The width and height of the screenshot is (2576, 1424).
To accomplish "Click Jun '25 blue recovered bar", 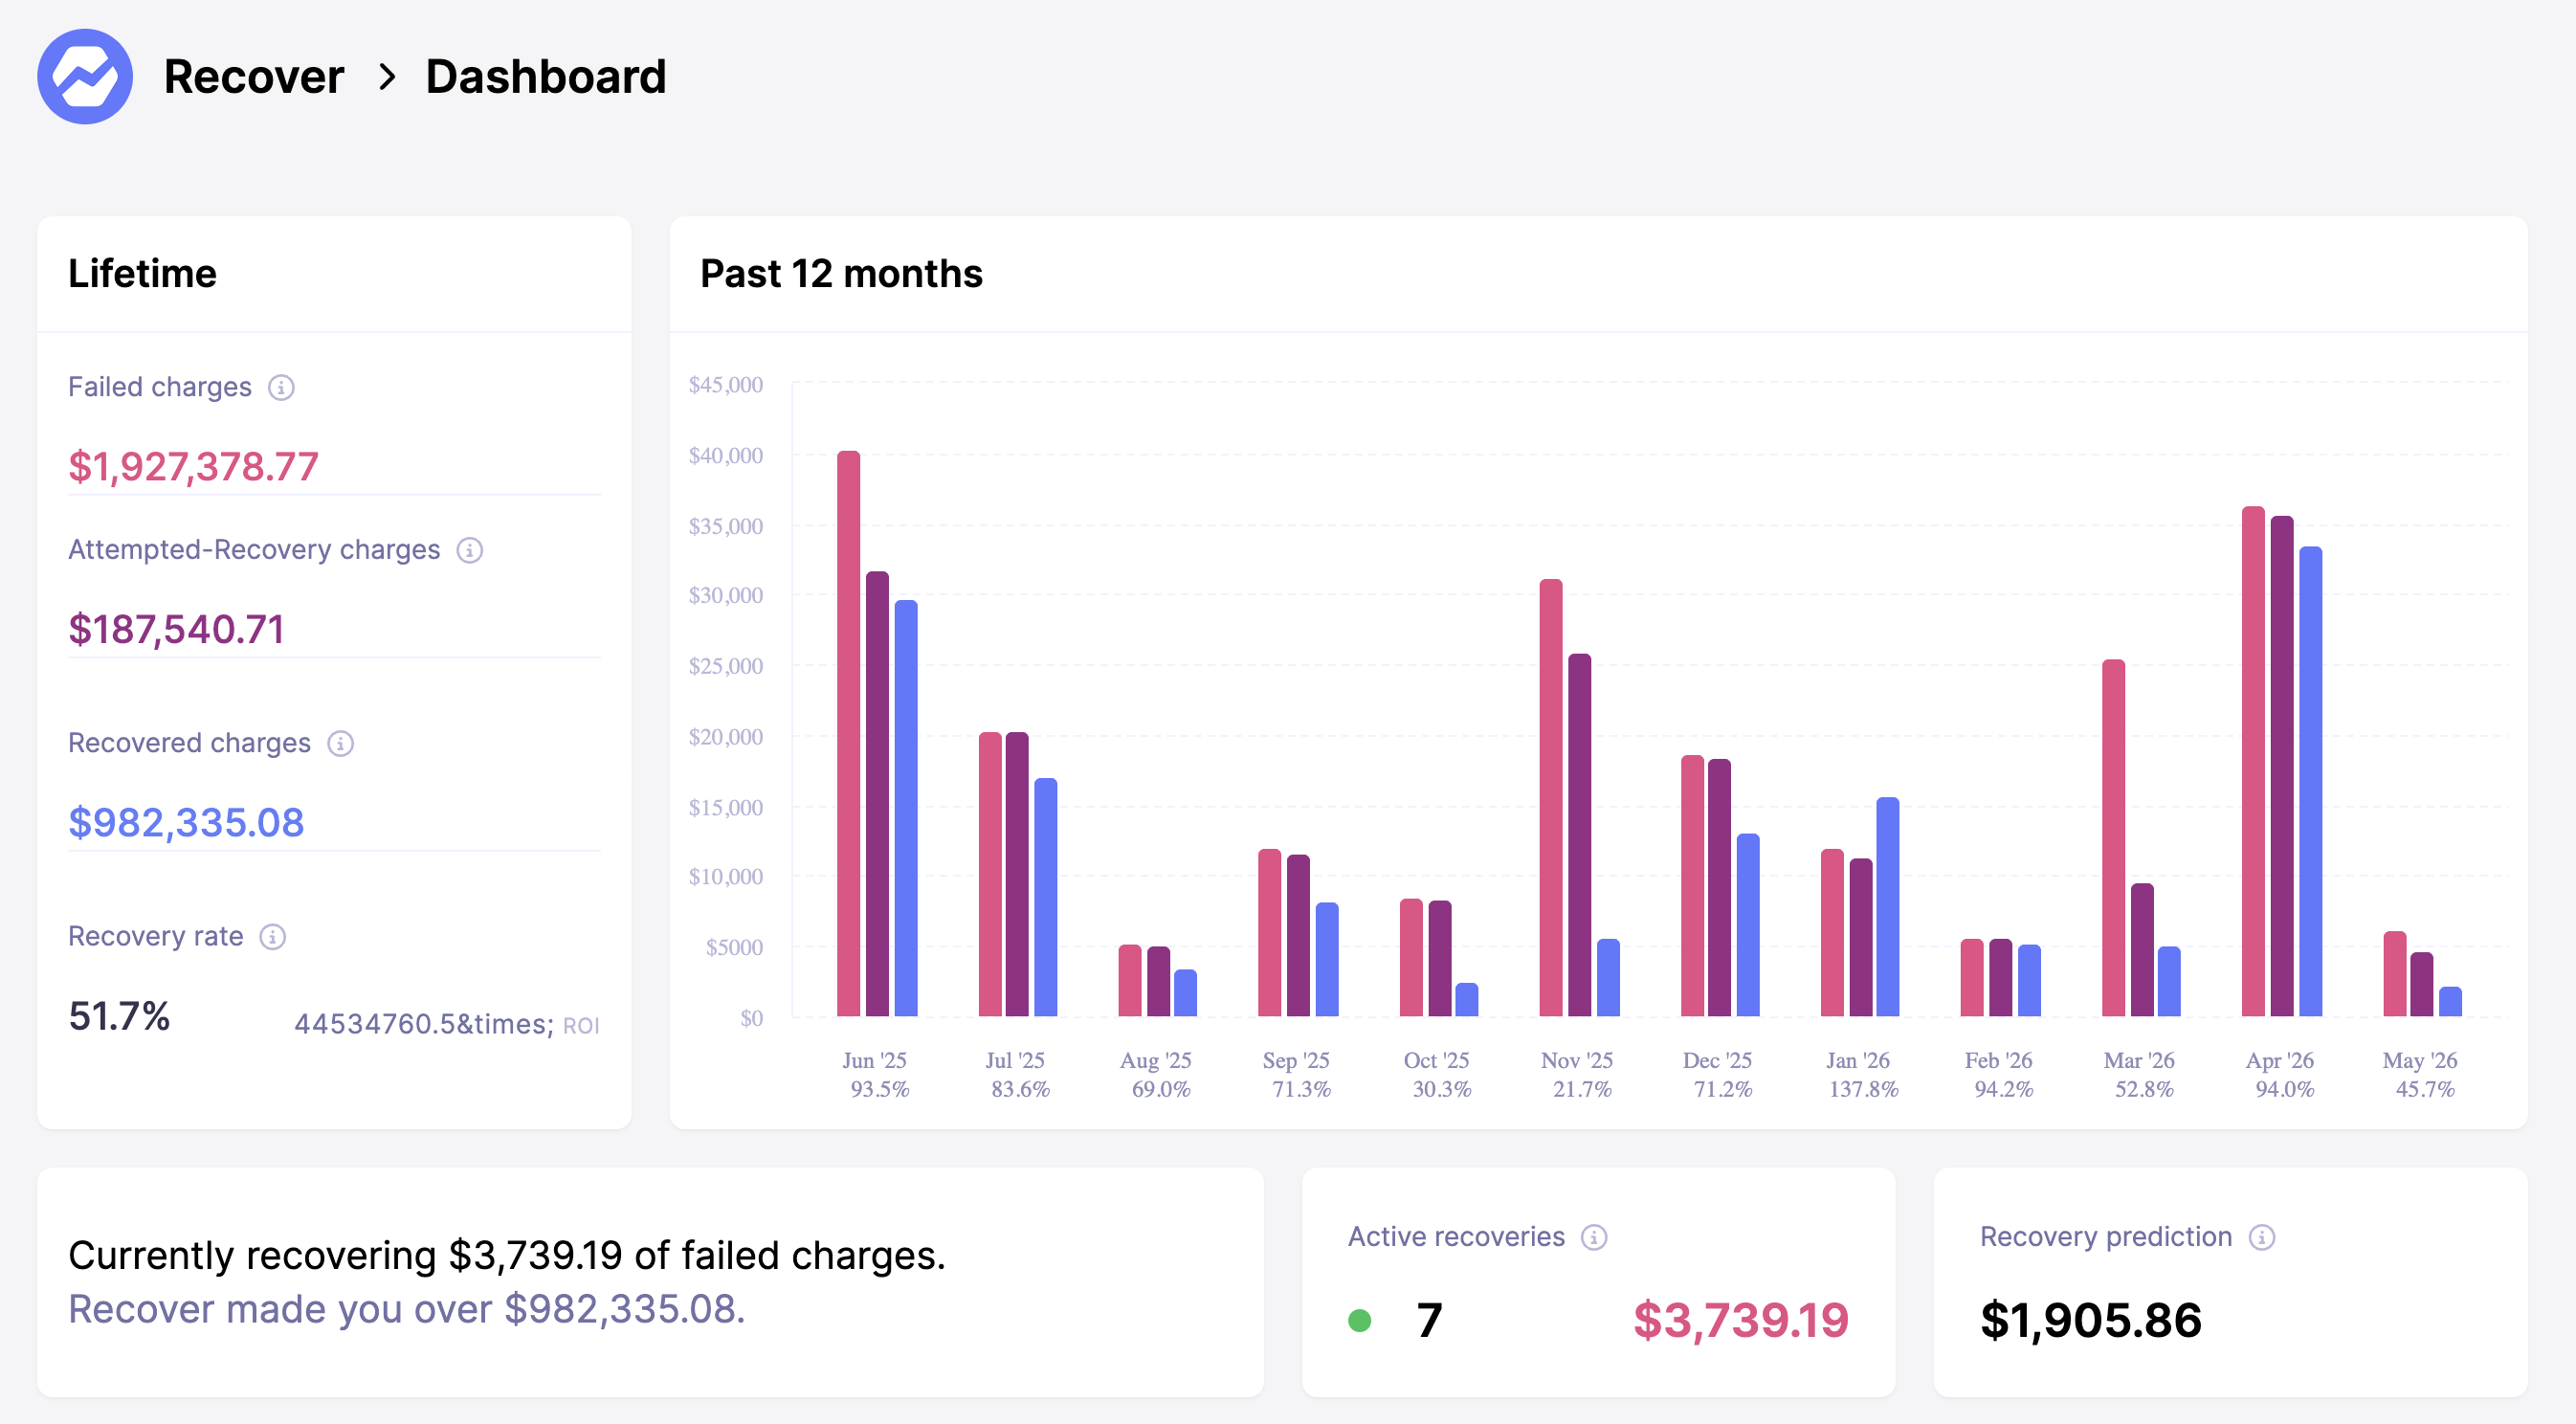I will click(906, 808).
